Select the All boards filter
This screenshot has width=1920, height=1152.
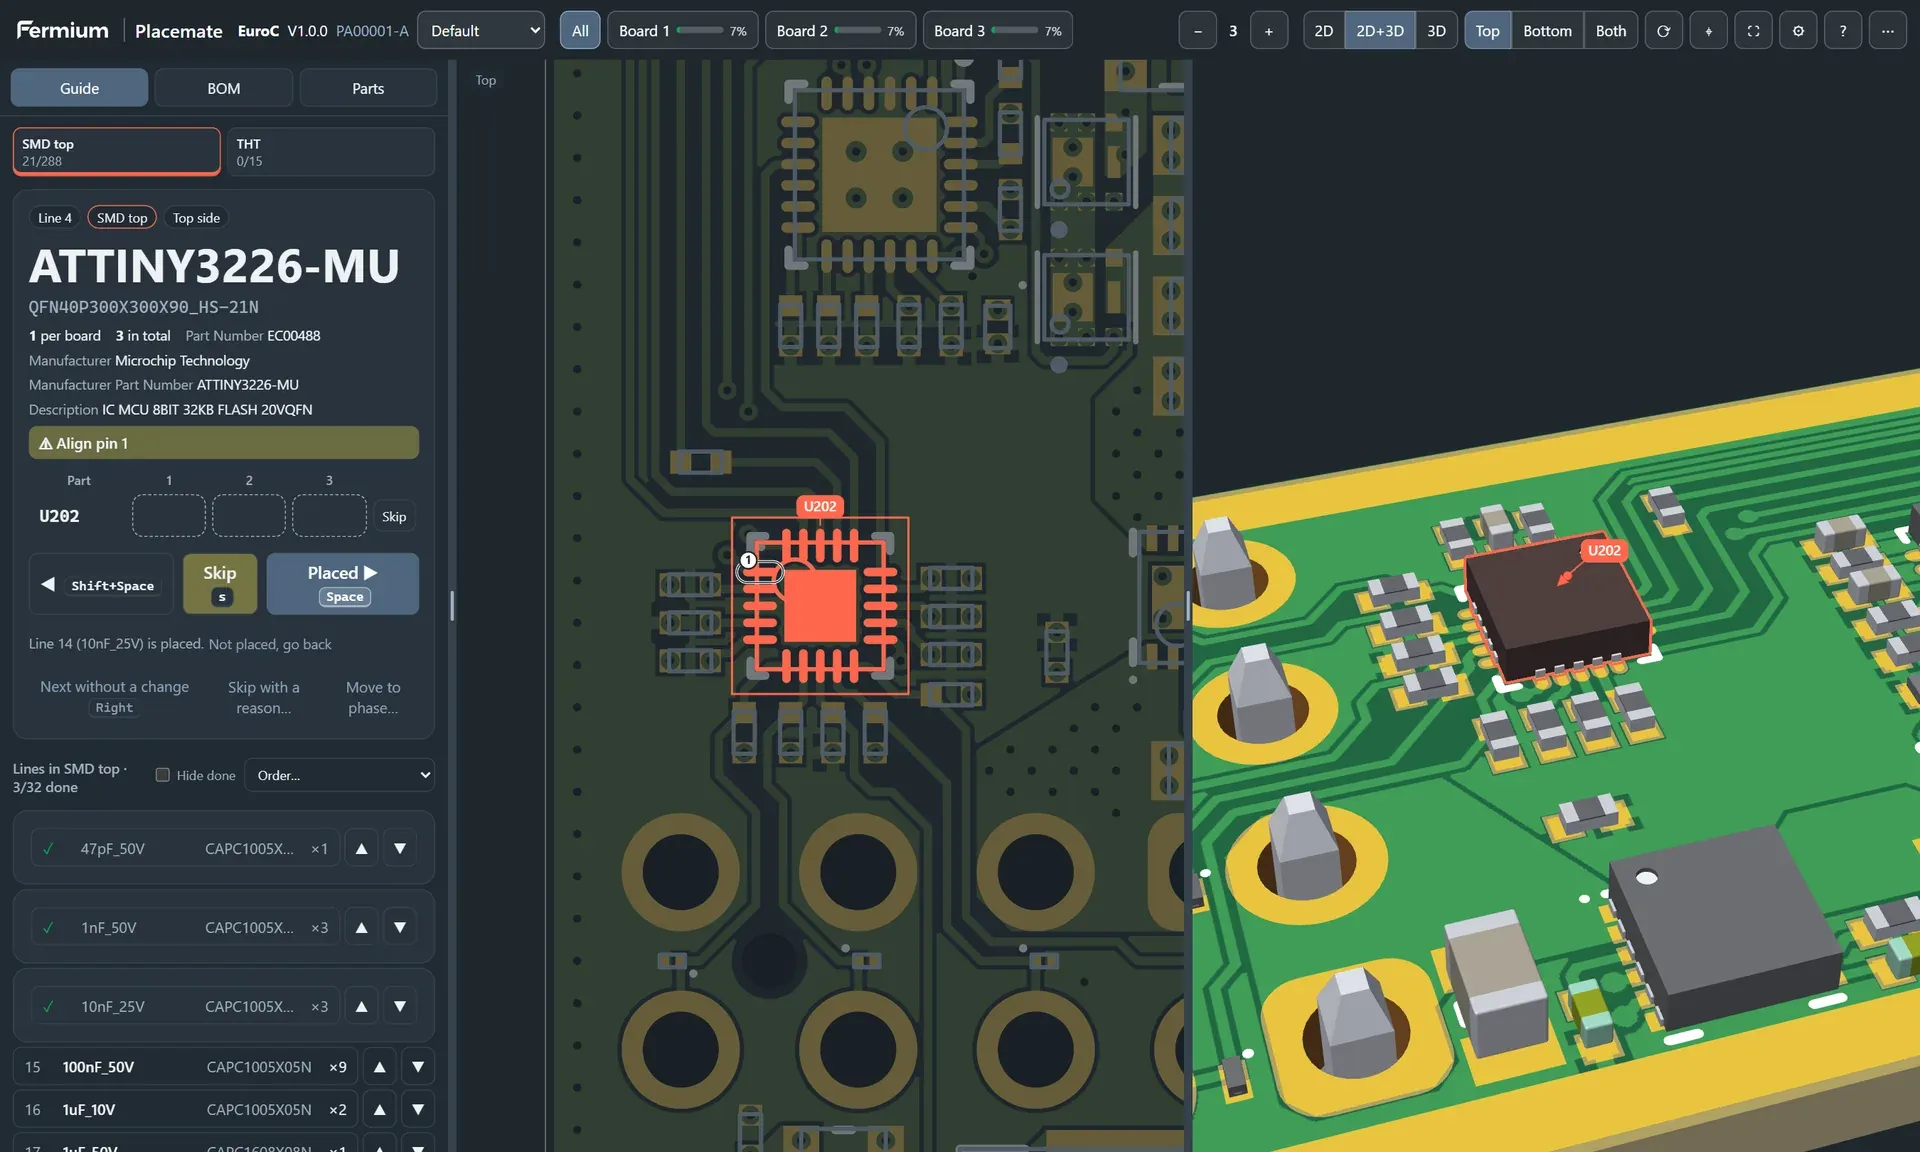tap(580, 31)
